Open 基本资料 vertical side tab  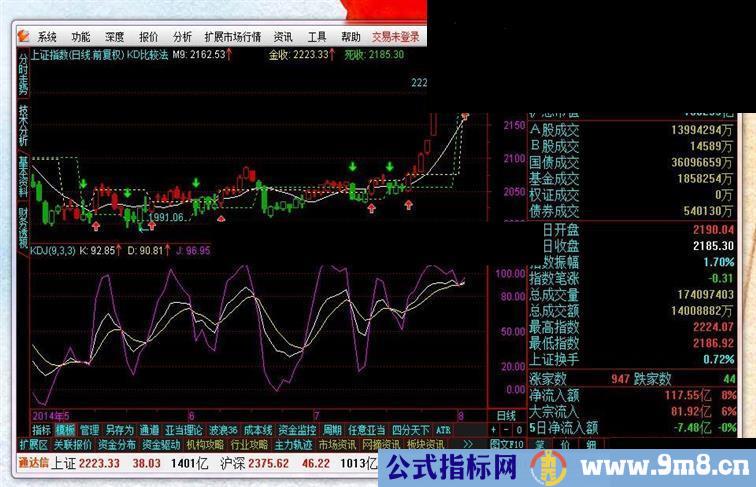(23, 177)
